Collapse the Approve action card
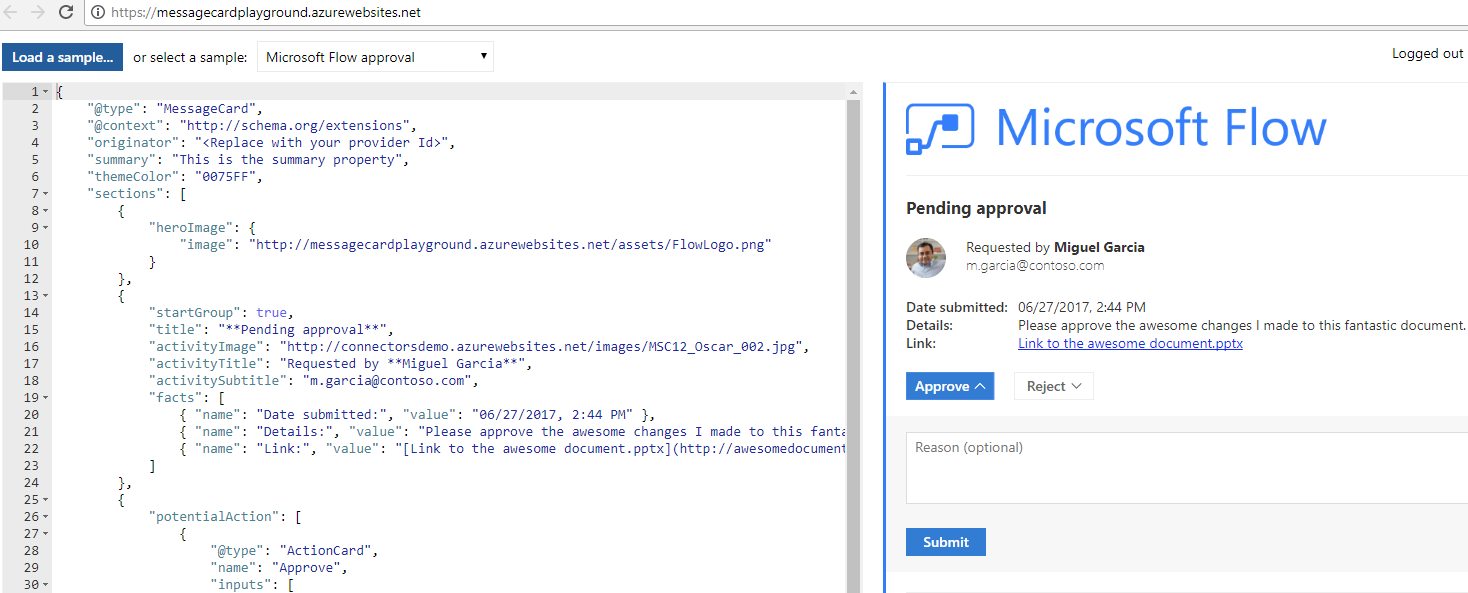This screenshot has height=593, width=1468. point(949,387)
